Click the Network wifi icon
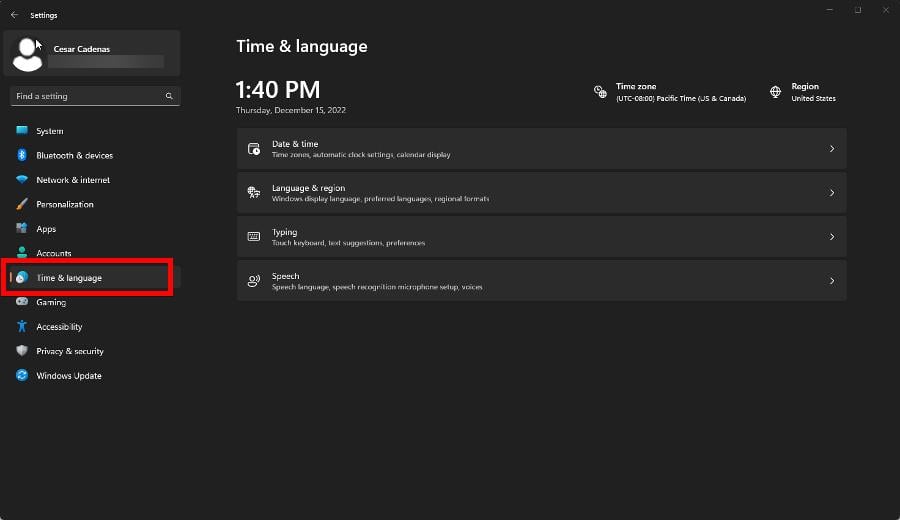900x520 pixels. (22, 179)
